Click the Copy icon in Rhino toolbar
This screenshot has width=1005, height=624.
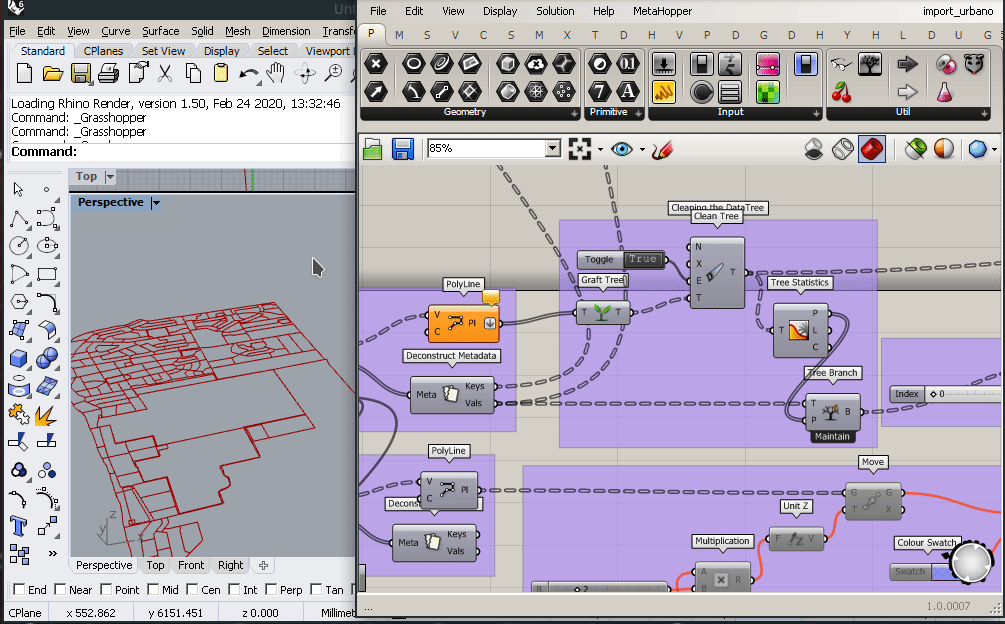coord(193,74)
